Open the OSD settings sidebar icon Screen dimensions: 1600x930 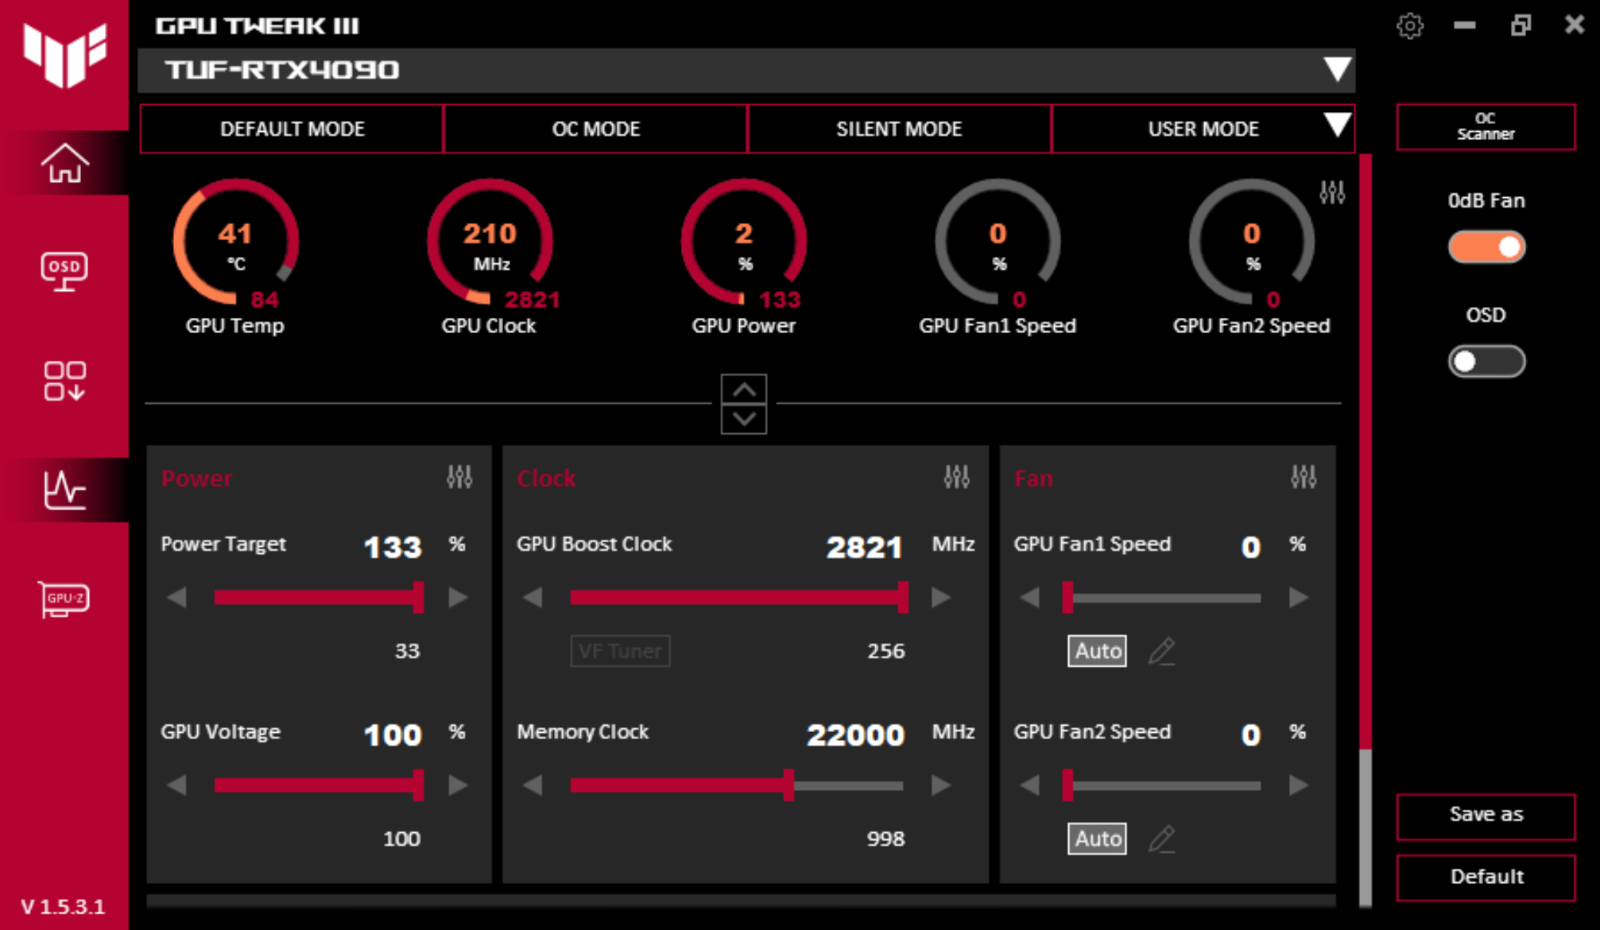[x=64, y=271]
